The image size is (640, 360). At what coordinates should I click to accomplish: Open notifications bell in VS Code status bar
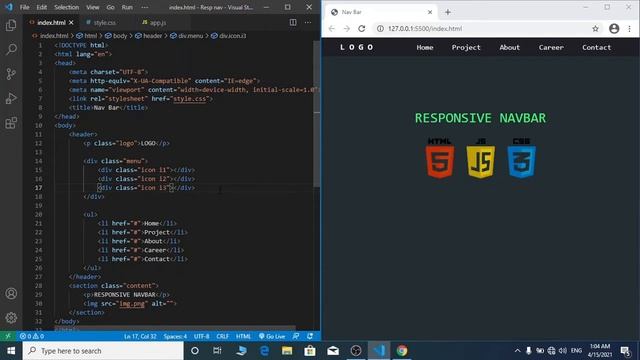(310, 336)
